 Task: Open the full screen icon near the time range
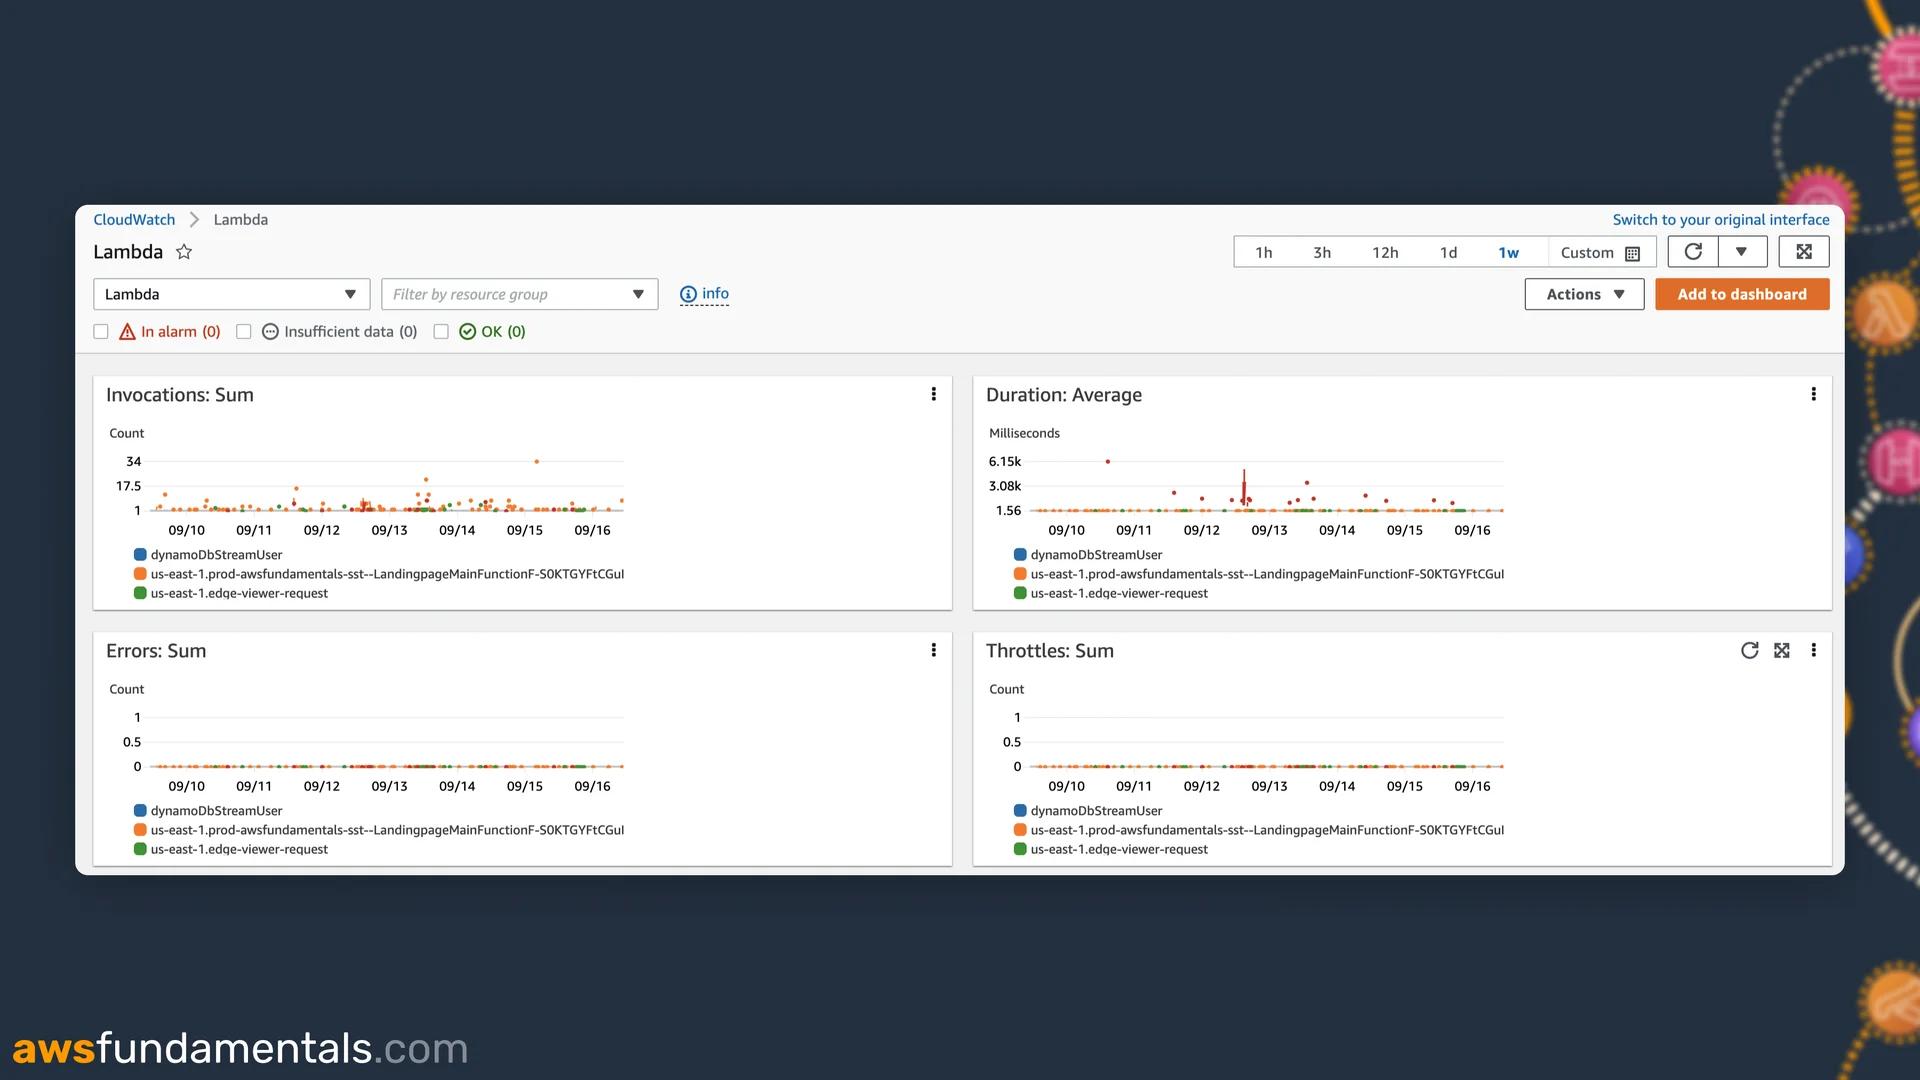tap(1803, 251)
